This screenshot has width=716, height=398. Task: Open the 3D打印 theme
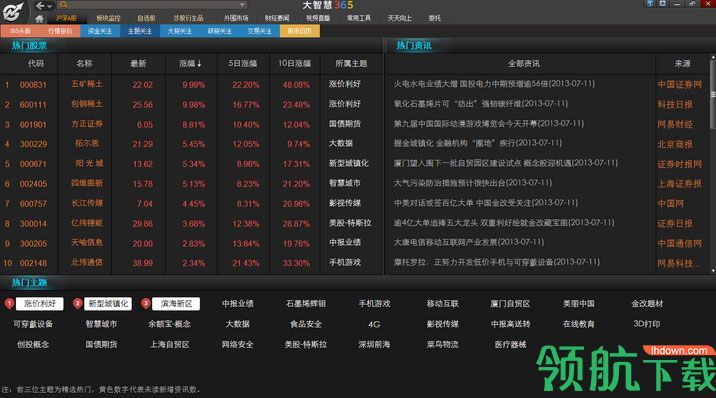coord(647,324)
